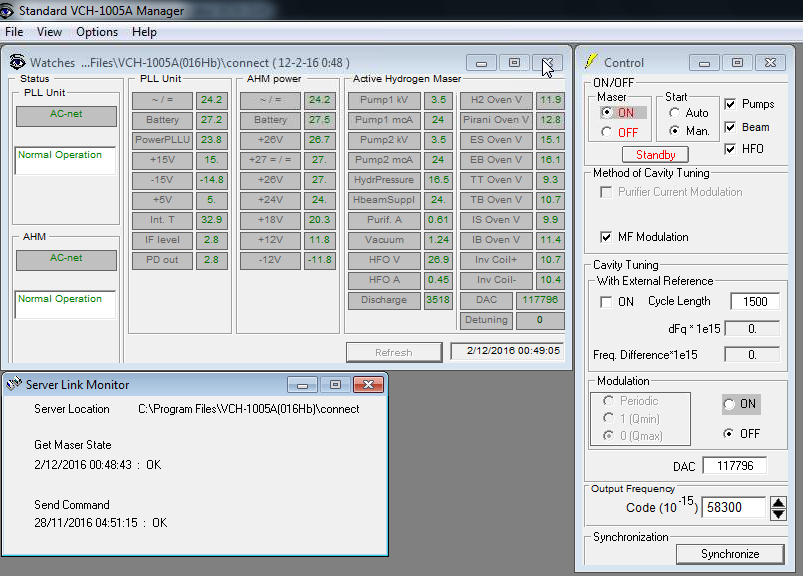Click the lightning icon in Control window title

coord(591,62)
